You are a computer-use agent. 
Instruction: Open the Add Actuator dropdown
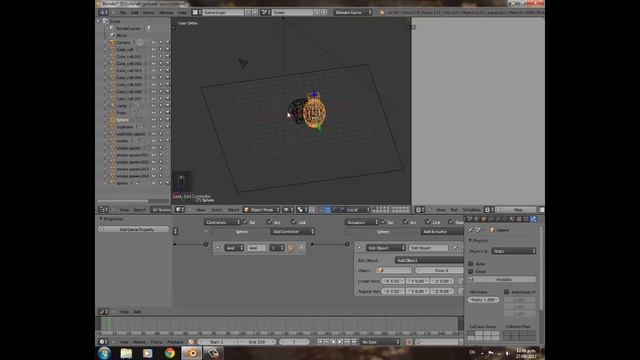[442, 231]
